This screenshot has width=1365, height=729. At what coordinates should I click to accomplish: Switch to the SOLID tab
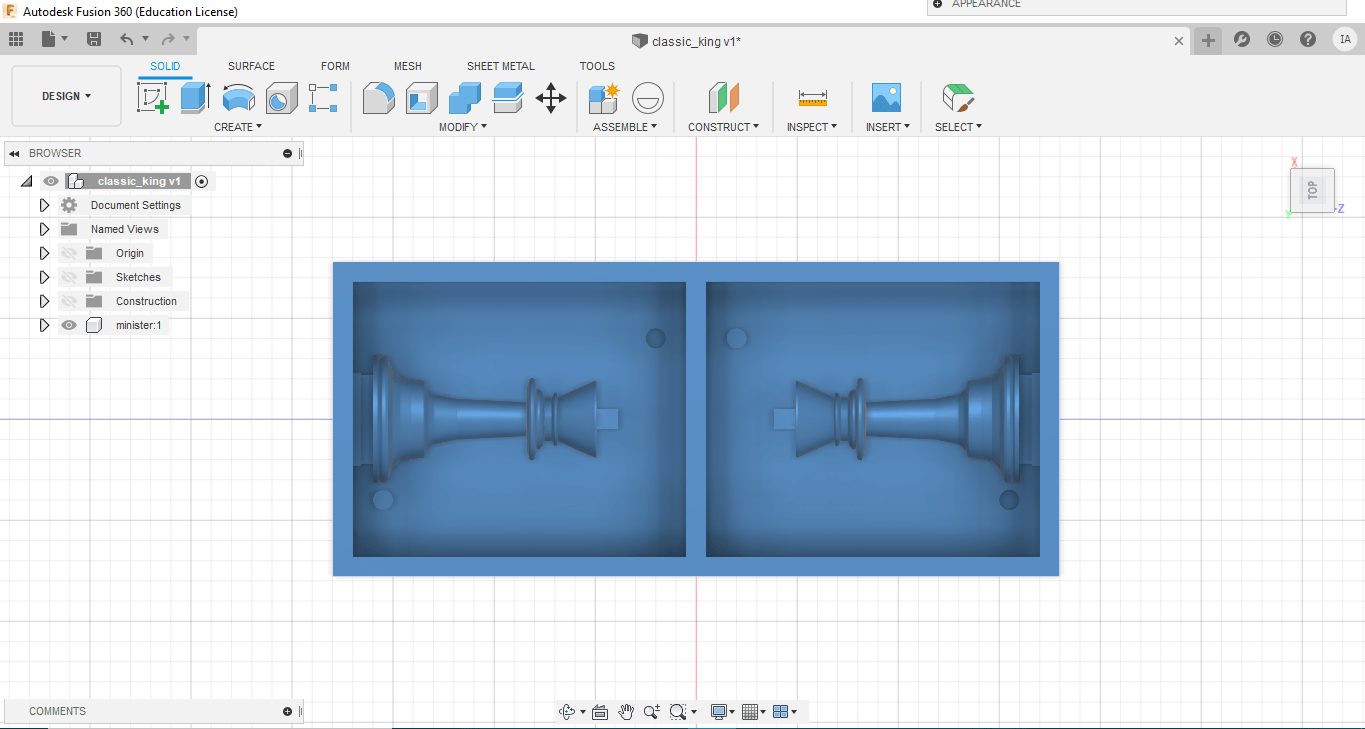165,66
